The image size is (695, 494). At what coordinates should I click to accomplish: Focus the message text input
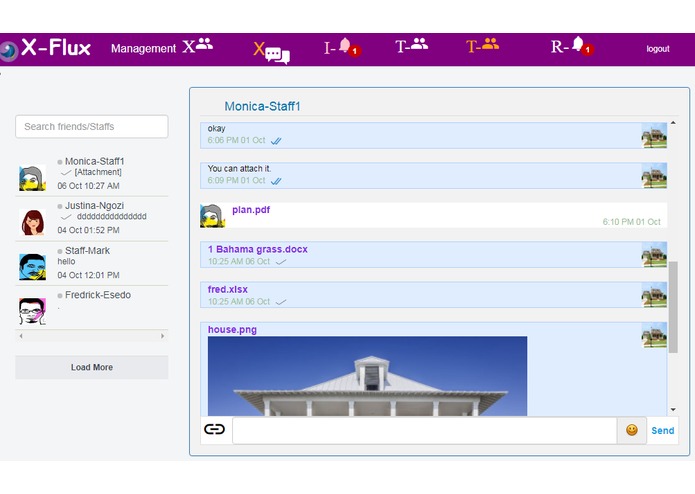pyautogui.click(x=425, y=430)
